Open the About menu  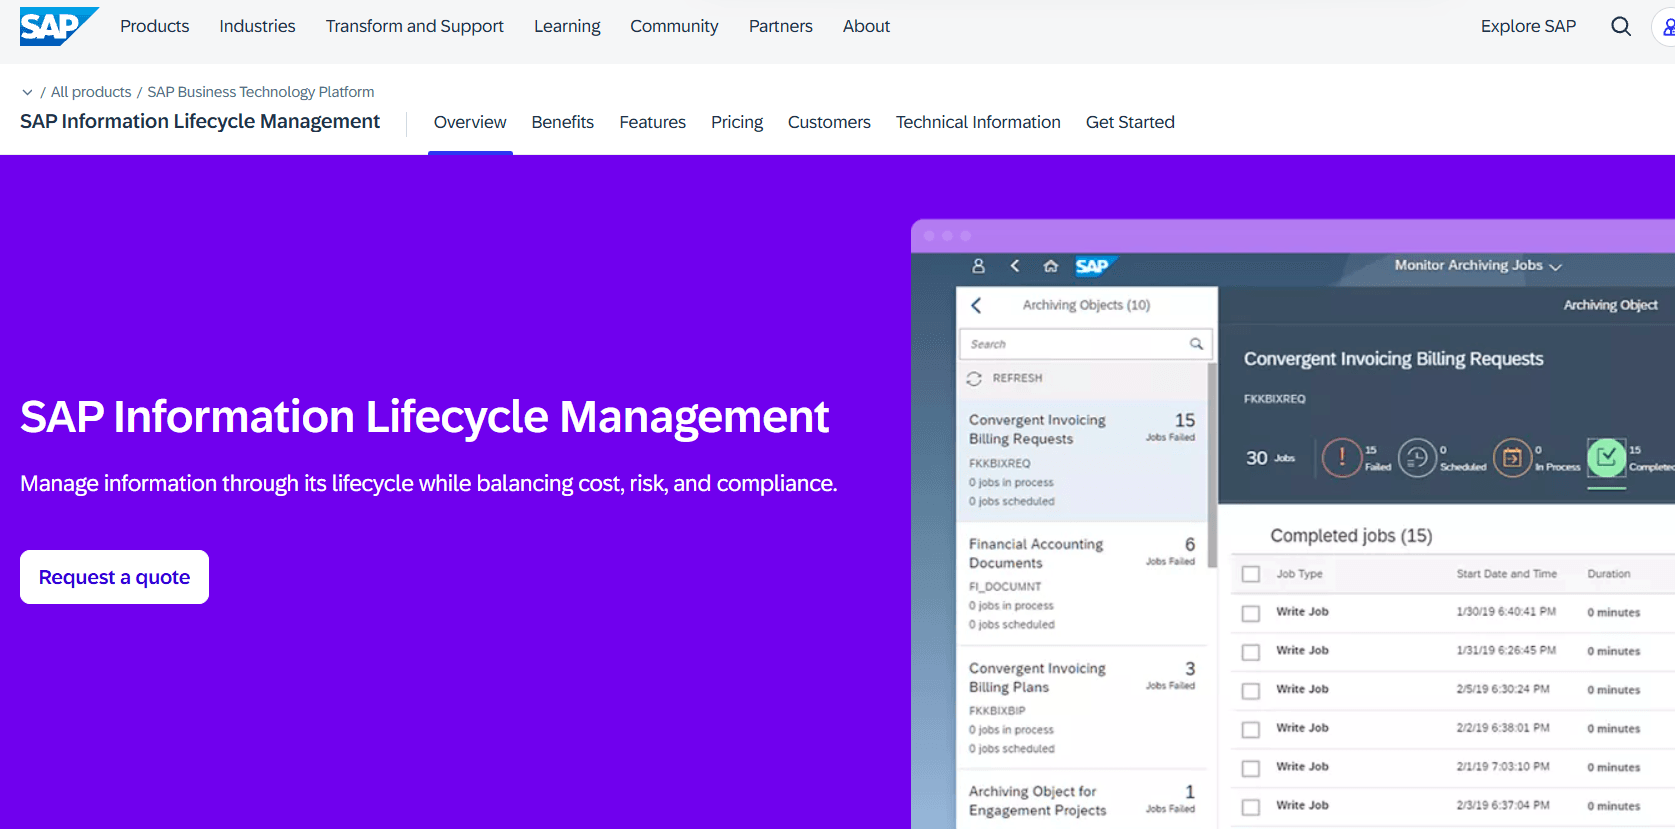(866, 26)
